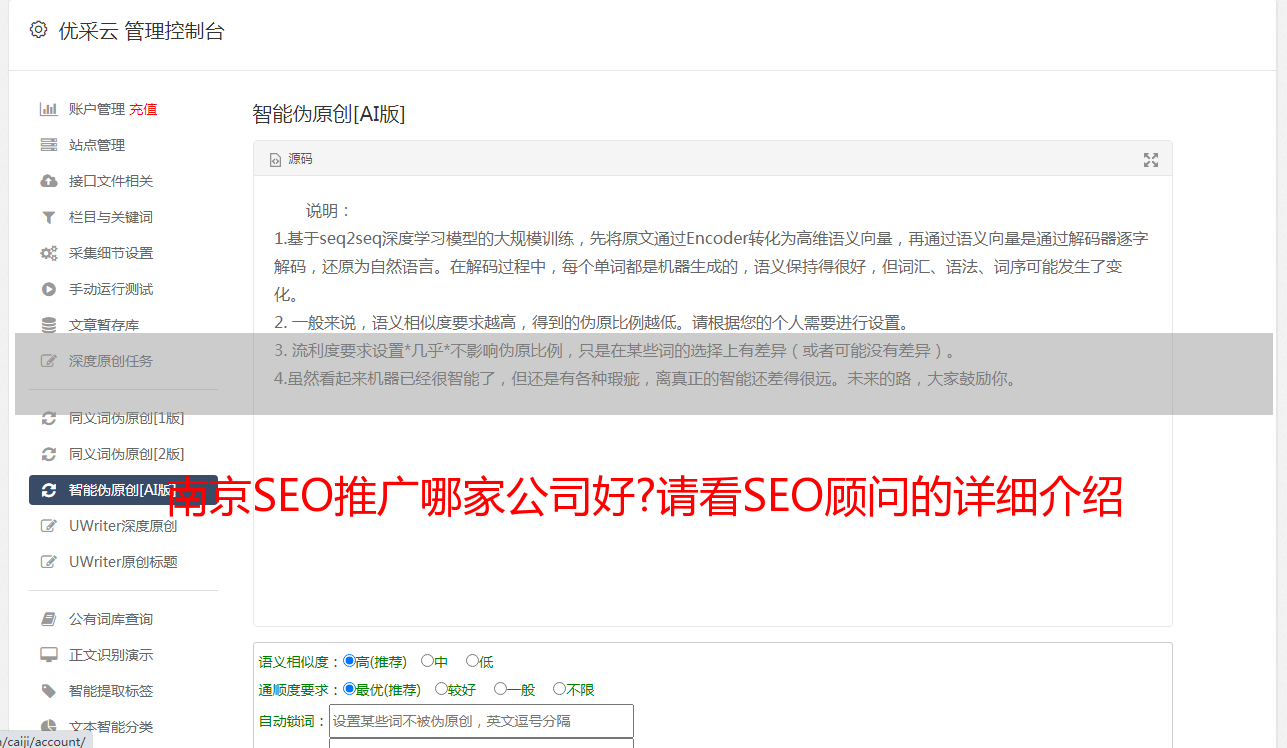Click the edit icon for 深度原创任务

pos(48,361)
